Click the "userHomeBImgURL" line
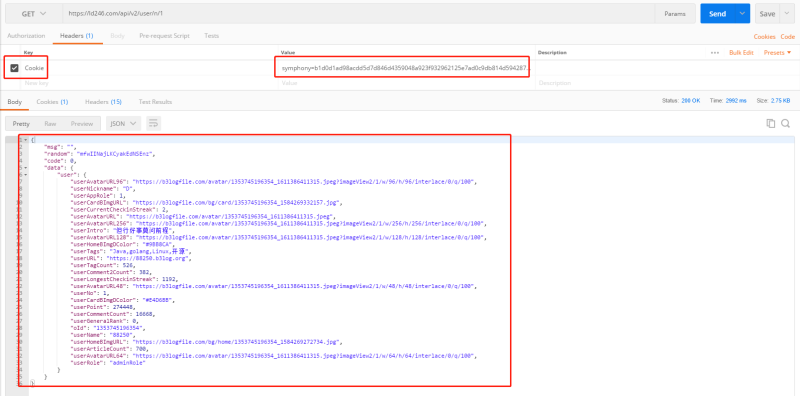 [206, 342]
